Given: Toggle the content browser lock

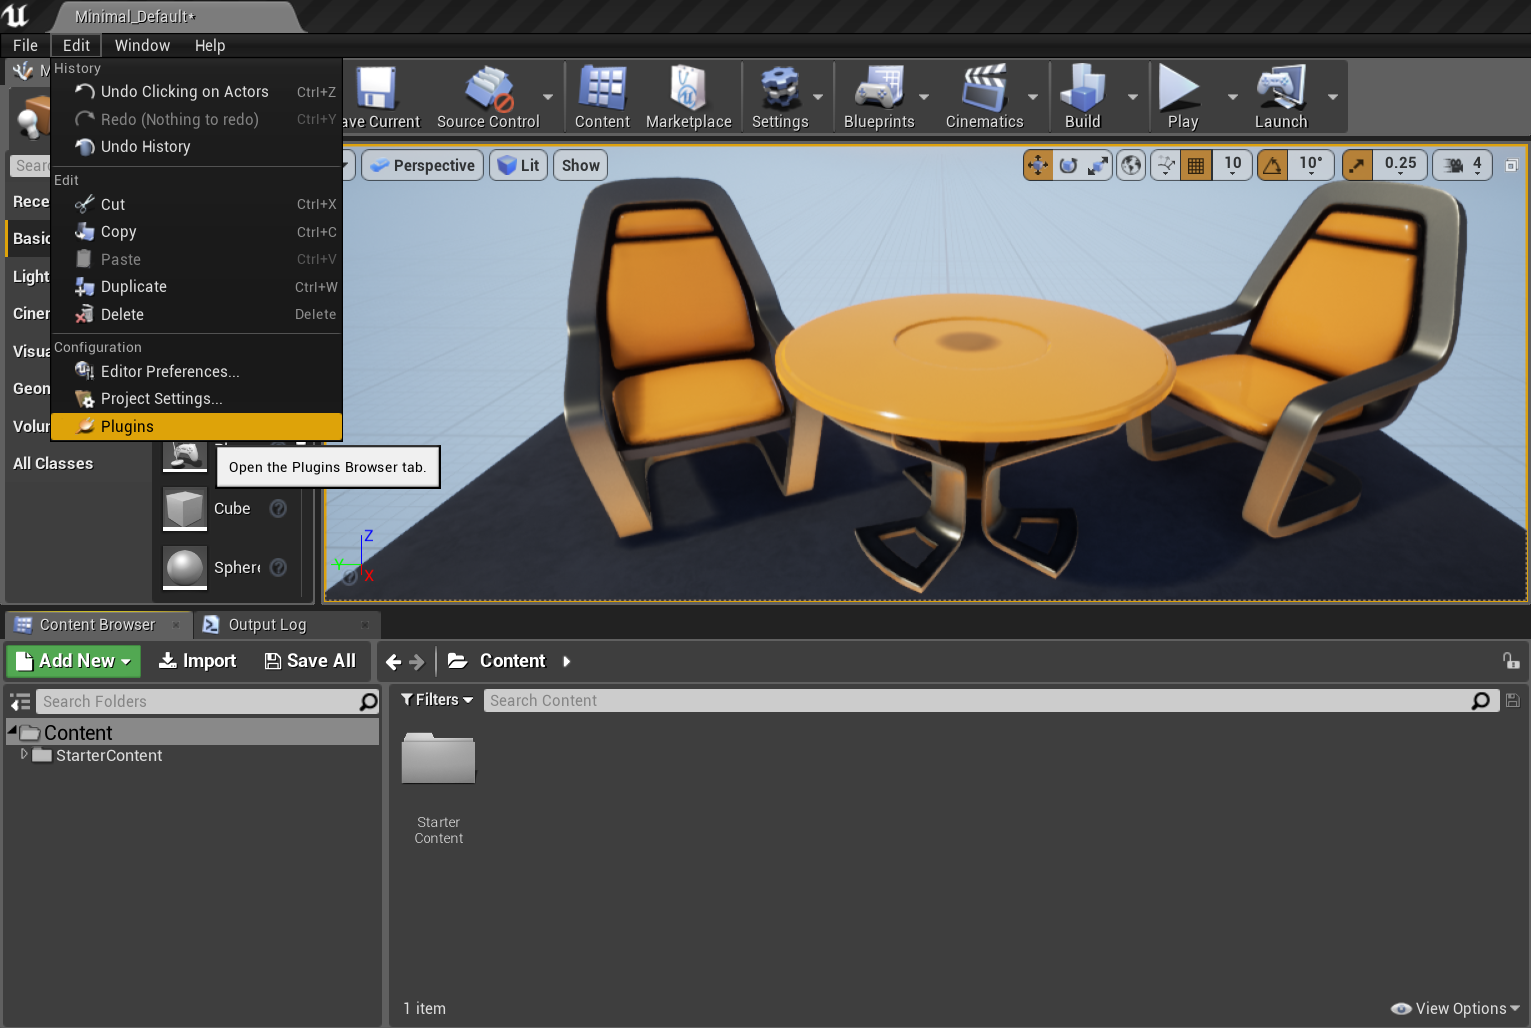Looking at the screenshot, I should click(1511, 661).
